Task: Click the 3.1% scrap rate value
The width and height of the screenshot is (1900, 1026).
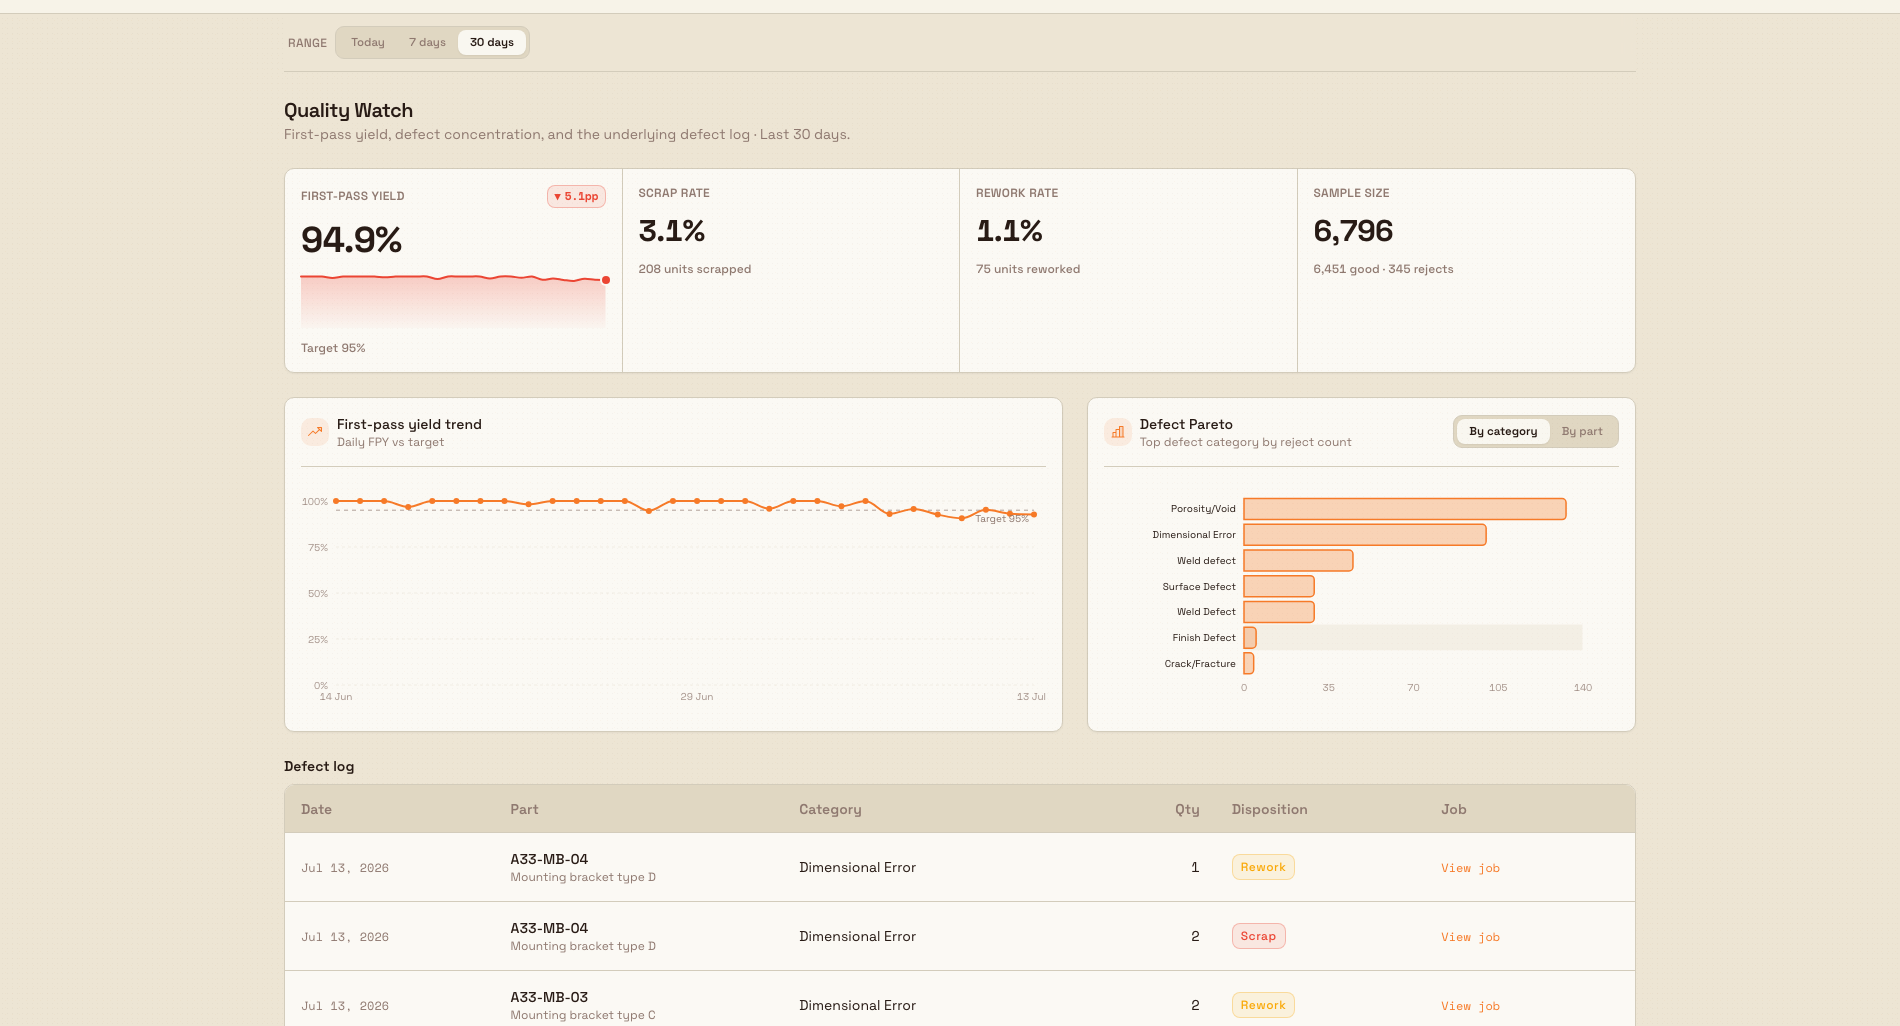Action: [x=672, y=231]
